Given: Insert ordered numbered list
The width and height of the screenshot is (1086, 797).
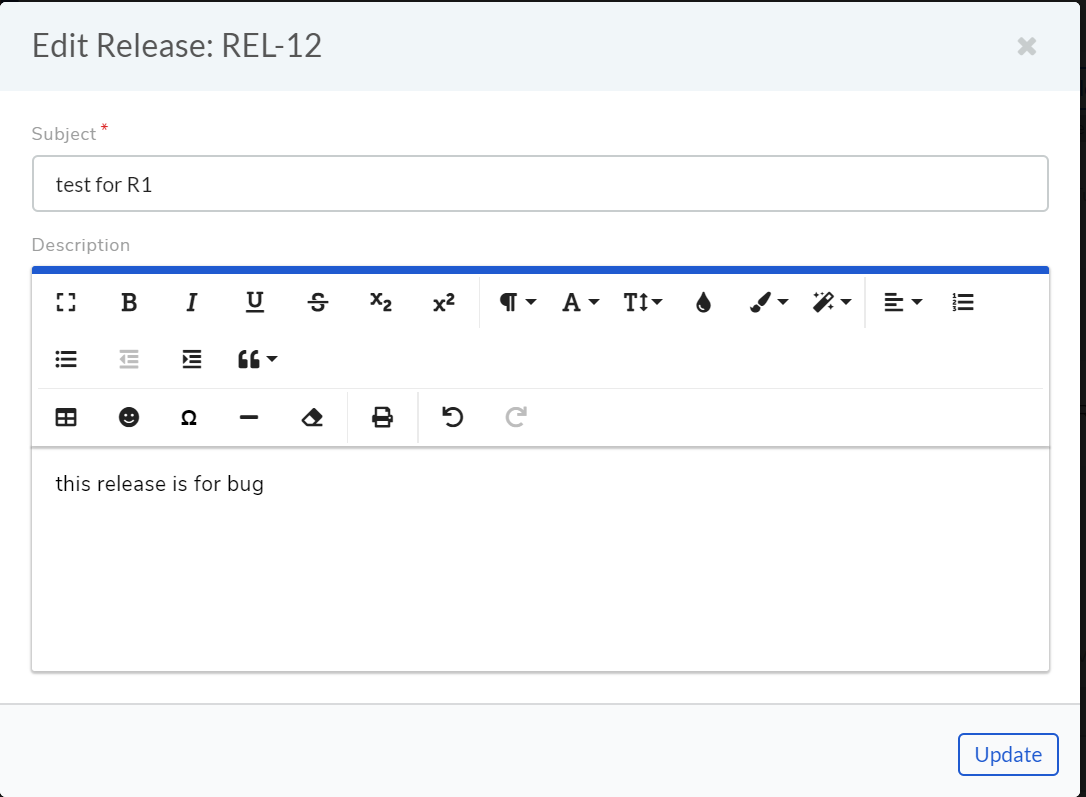Looking at the screenshot, I should tap(963, 303).
